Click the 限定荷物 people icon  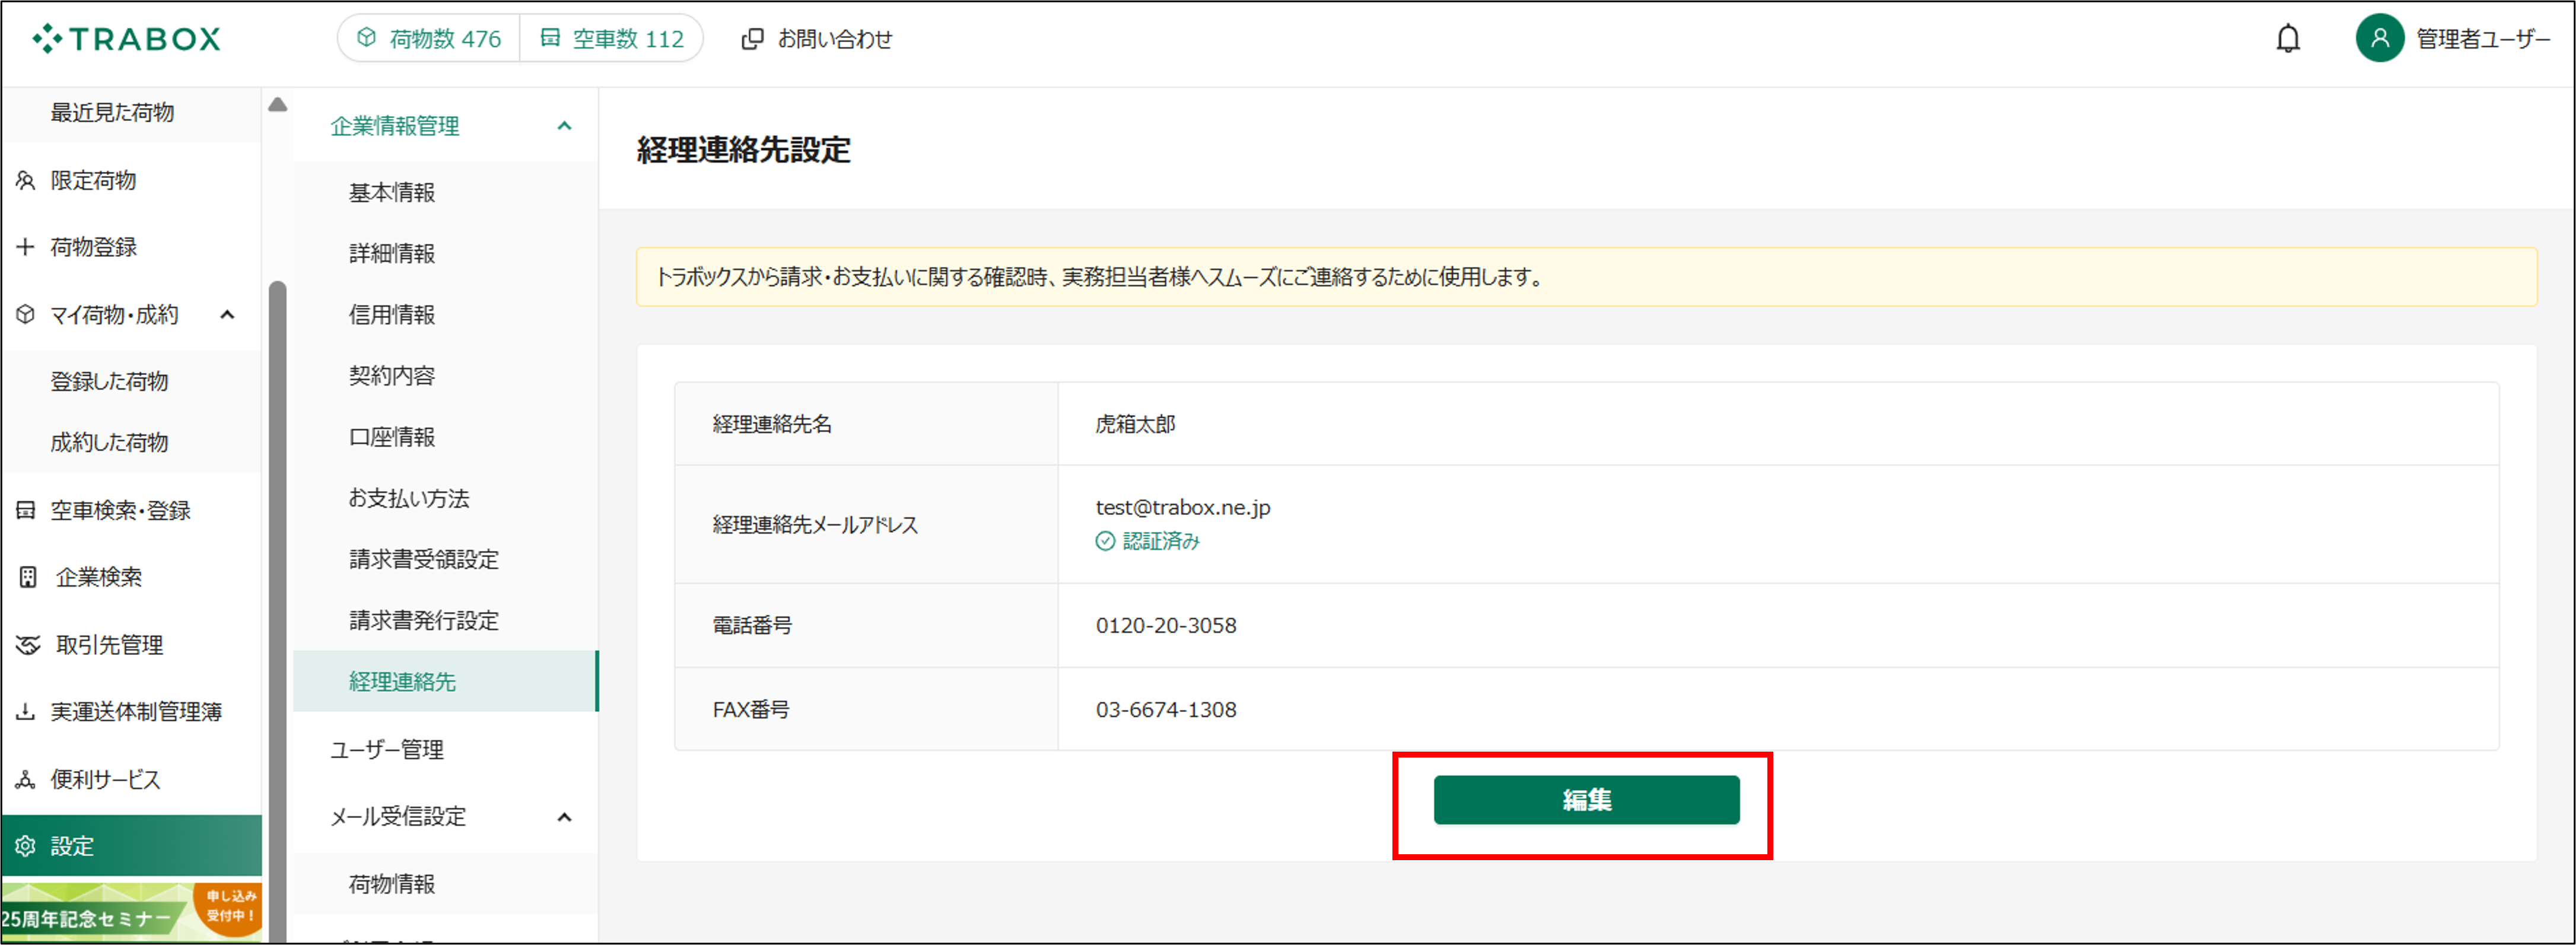pos(25,180)
